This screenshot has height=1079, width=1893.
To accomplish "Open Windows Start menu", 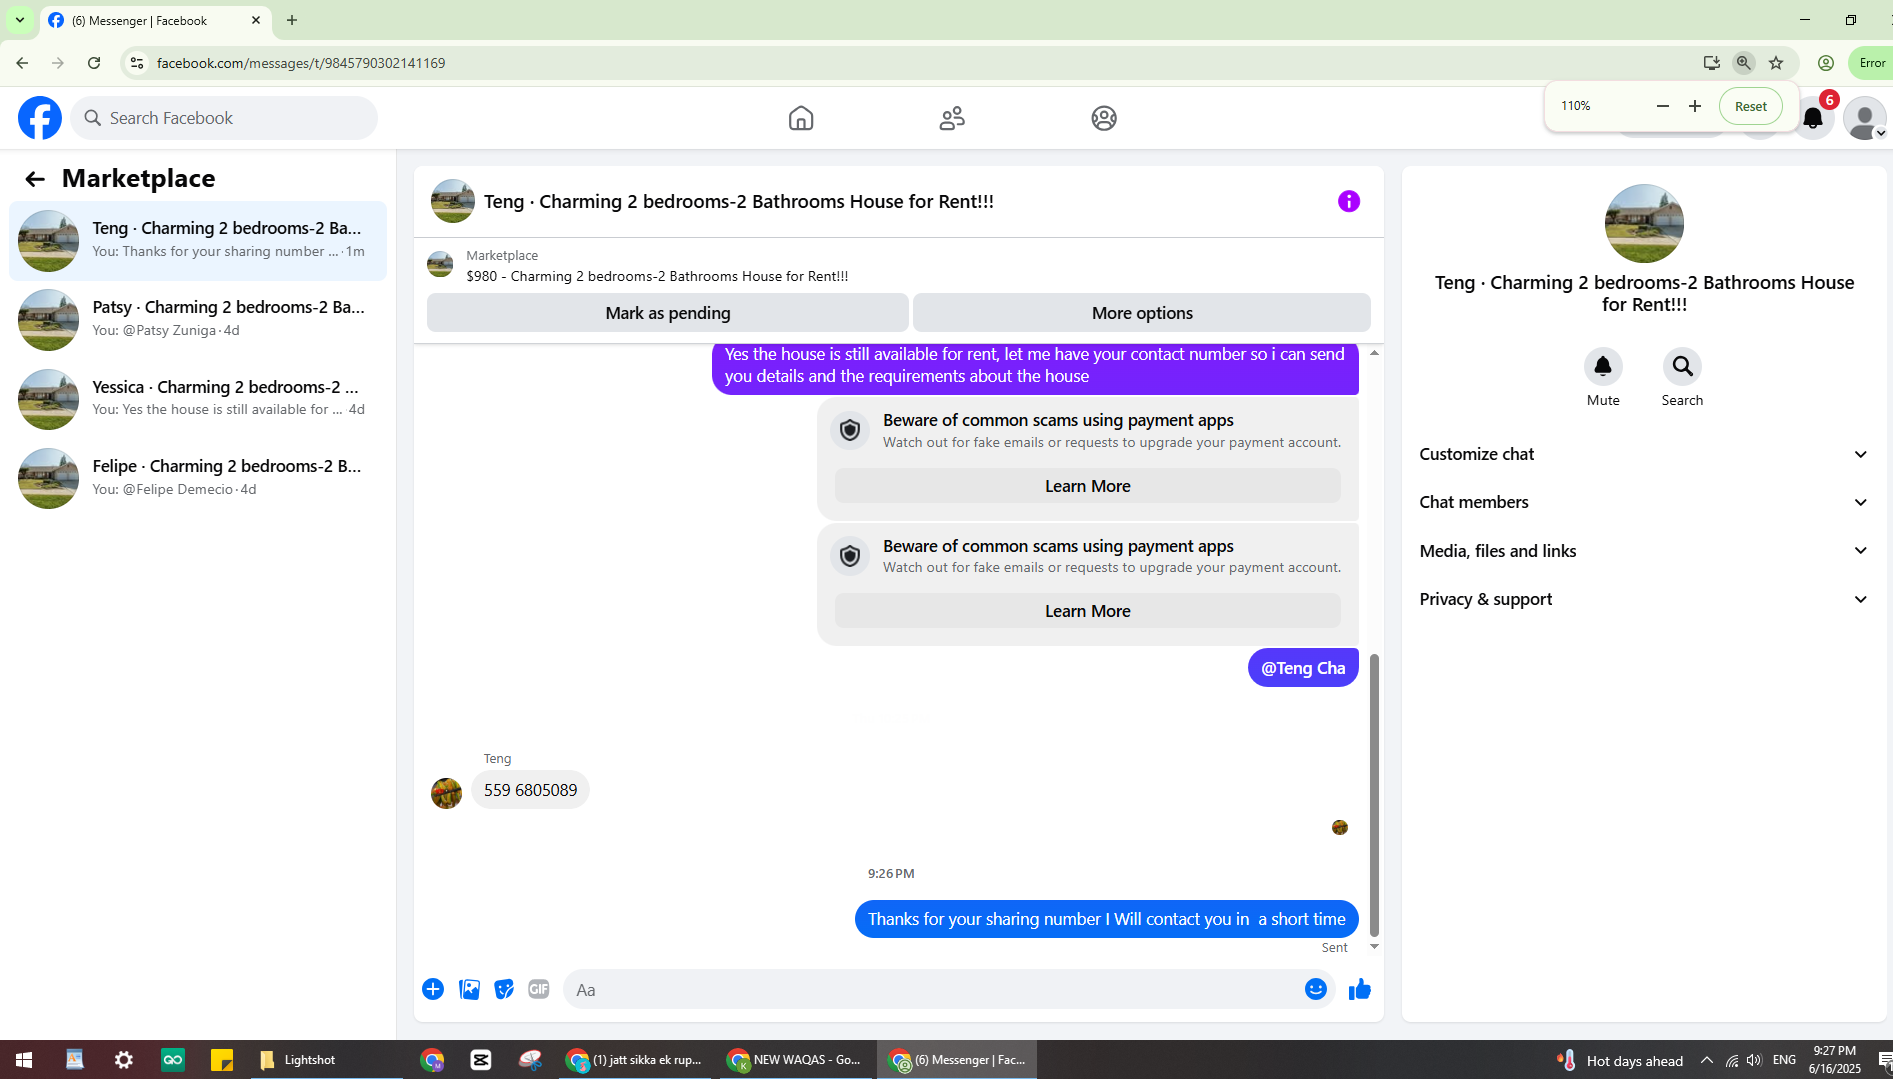I will tap(24, 1060).
